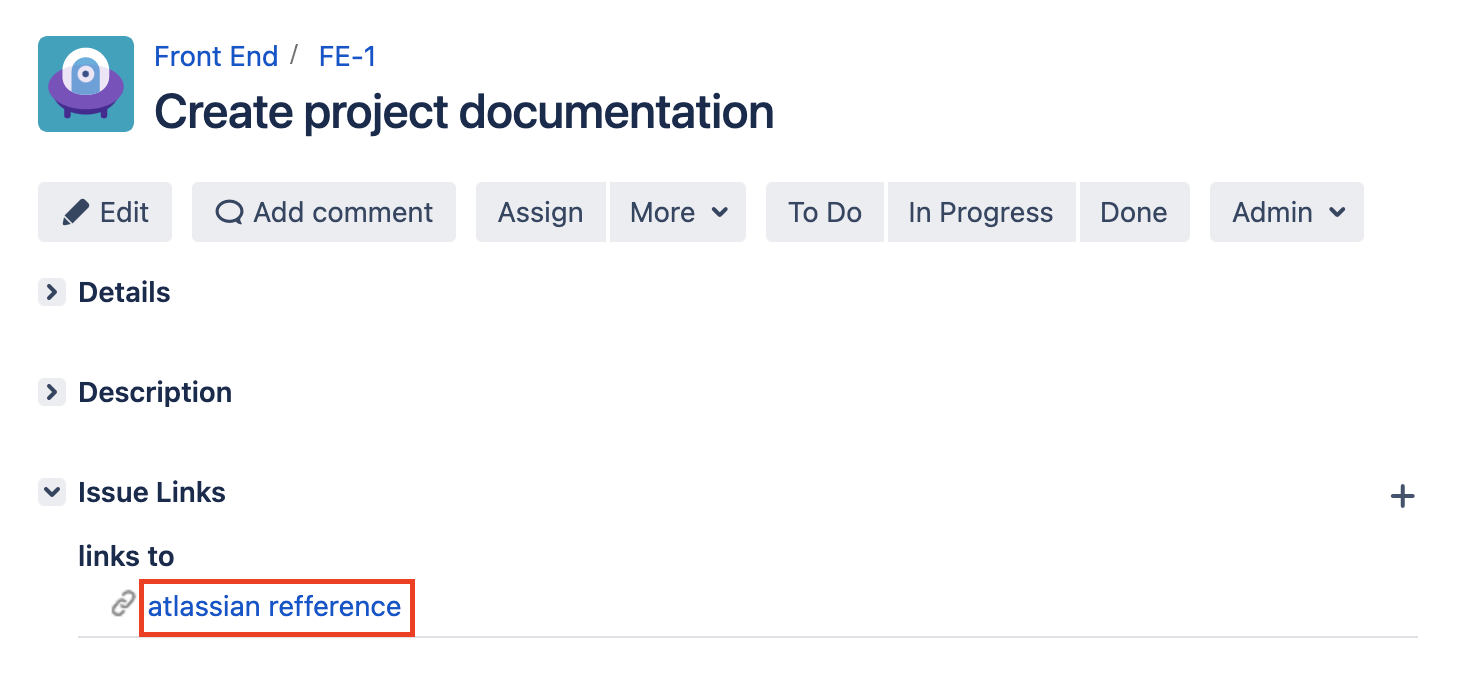1462x694 pixels.
Task: Open the Front End project breadcrumb link
Action: (216, 56)
